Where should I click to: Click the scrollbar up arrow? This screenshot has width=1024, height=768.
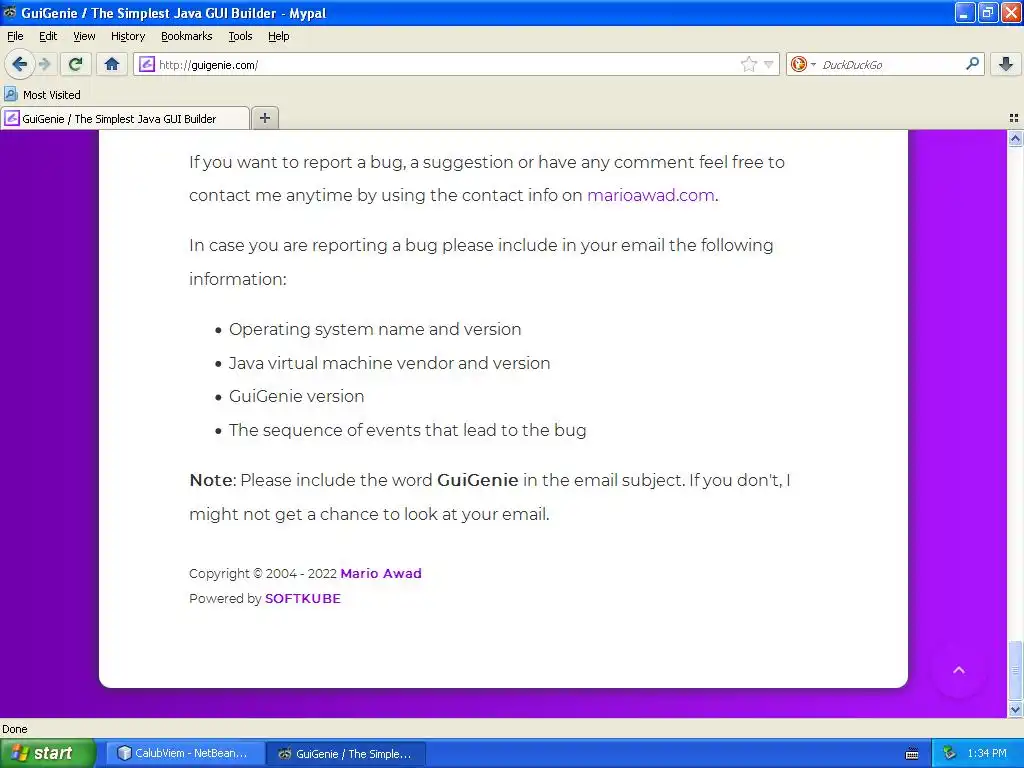1015,138
